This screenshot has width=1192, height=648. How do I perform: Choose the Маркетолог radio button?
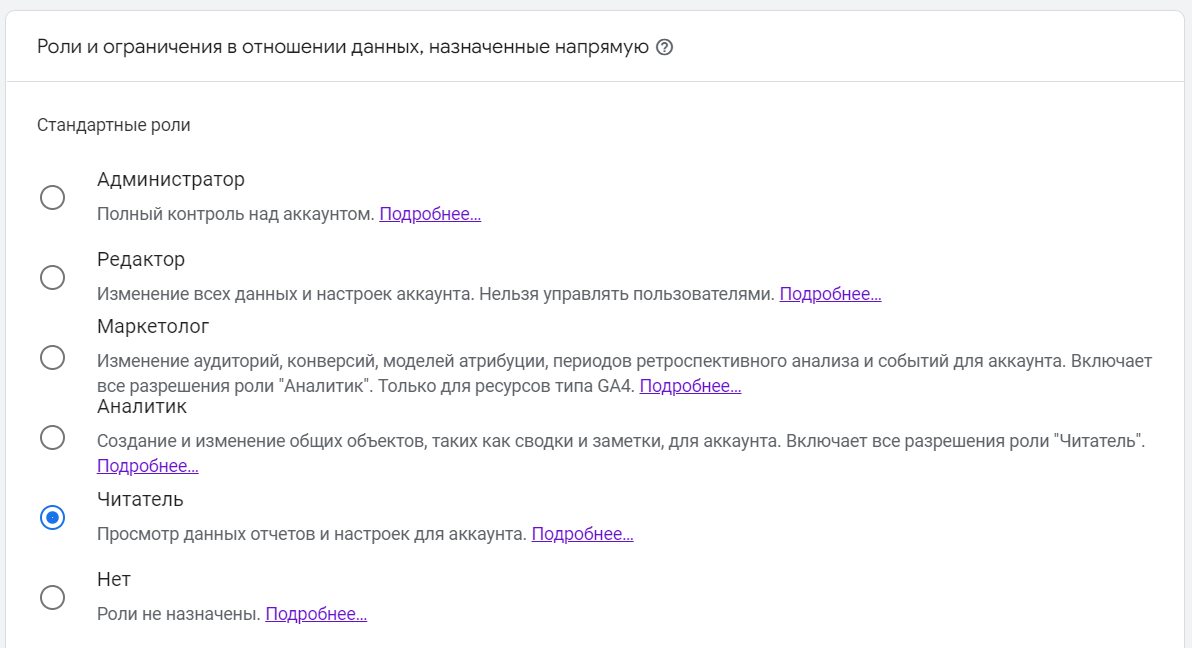[52, 357]
